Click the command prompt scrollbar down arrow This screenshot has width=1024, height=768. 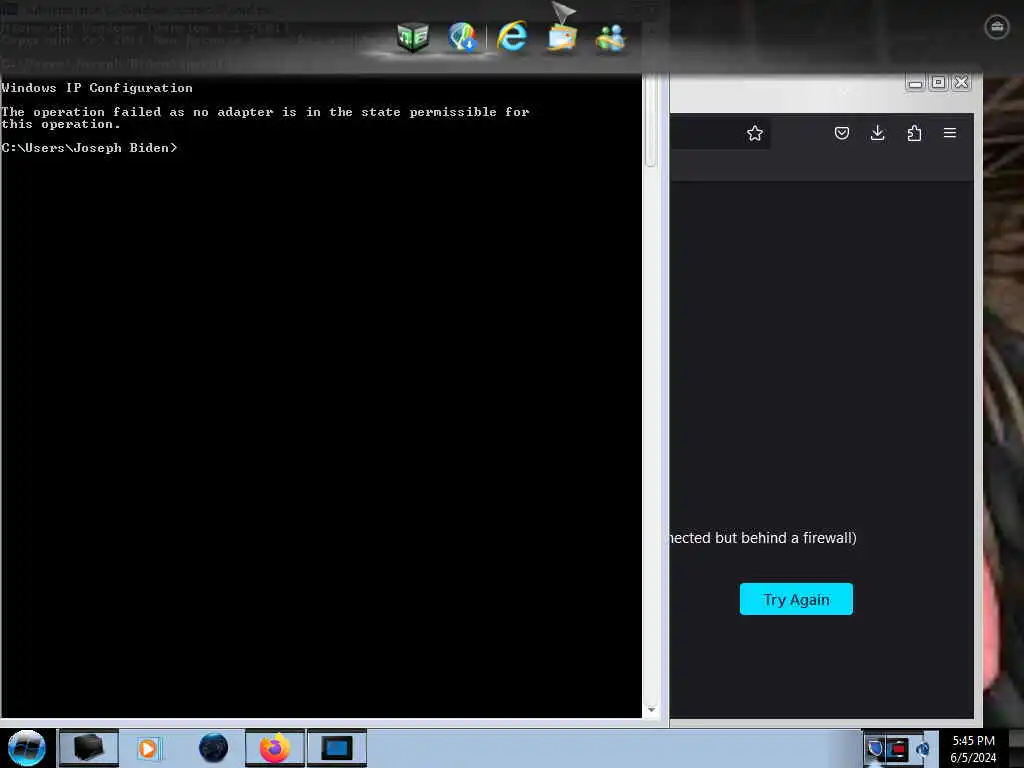click(650, 710)
